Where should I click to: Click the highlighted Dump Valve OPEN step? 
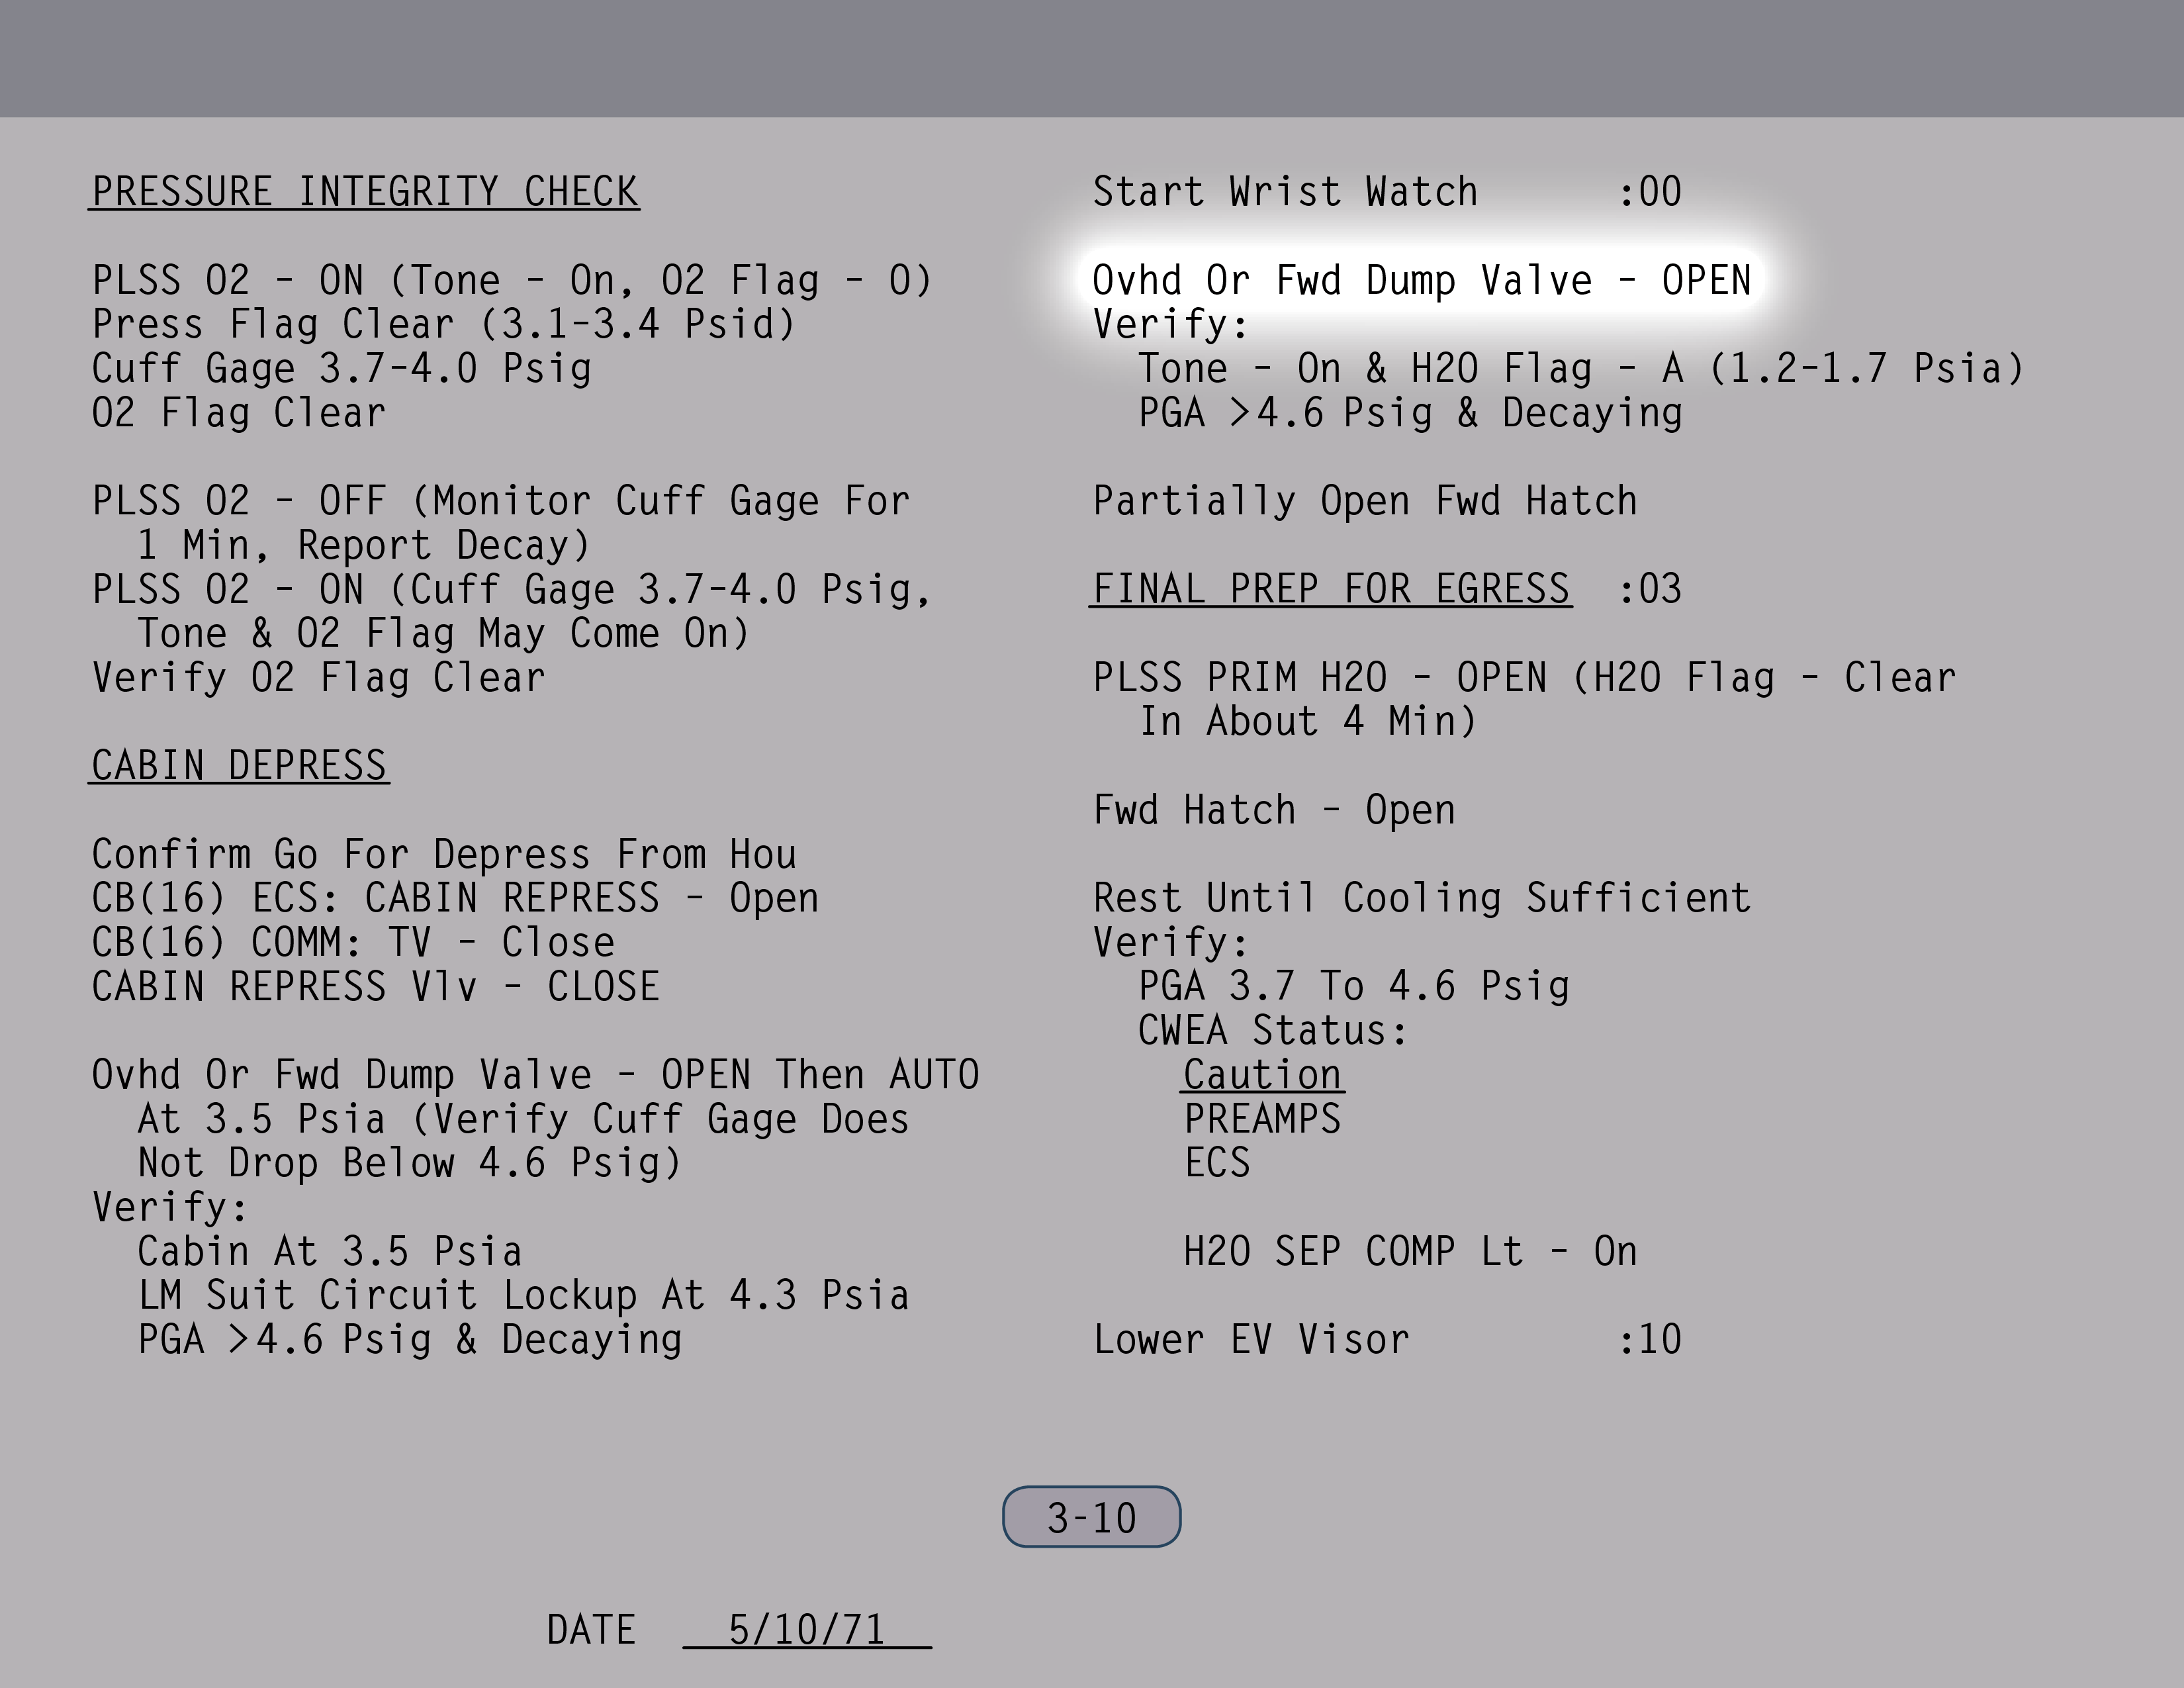pyautogui.click(x=1421, y=280)
